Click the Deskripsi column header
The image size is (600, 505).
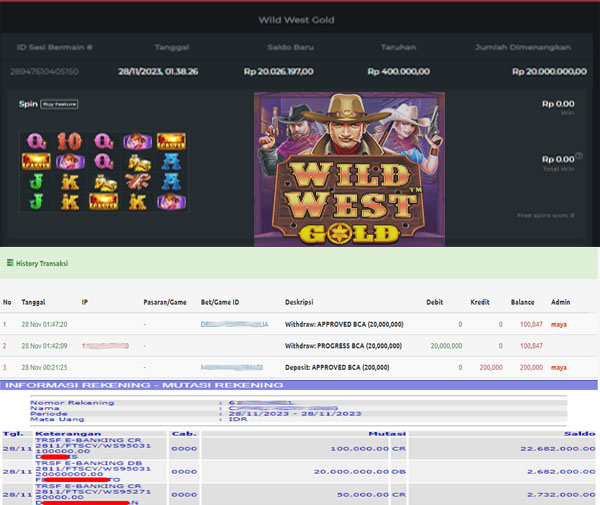tap(299, 302)
